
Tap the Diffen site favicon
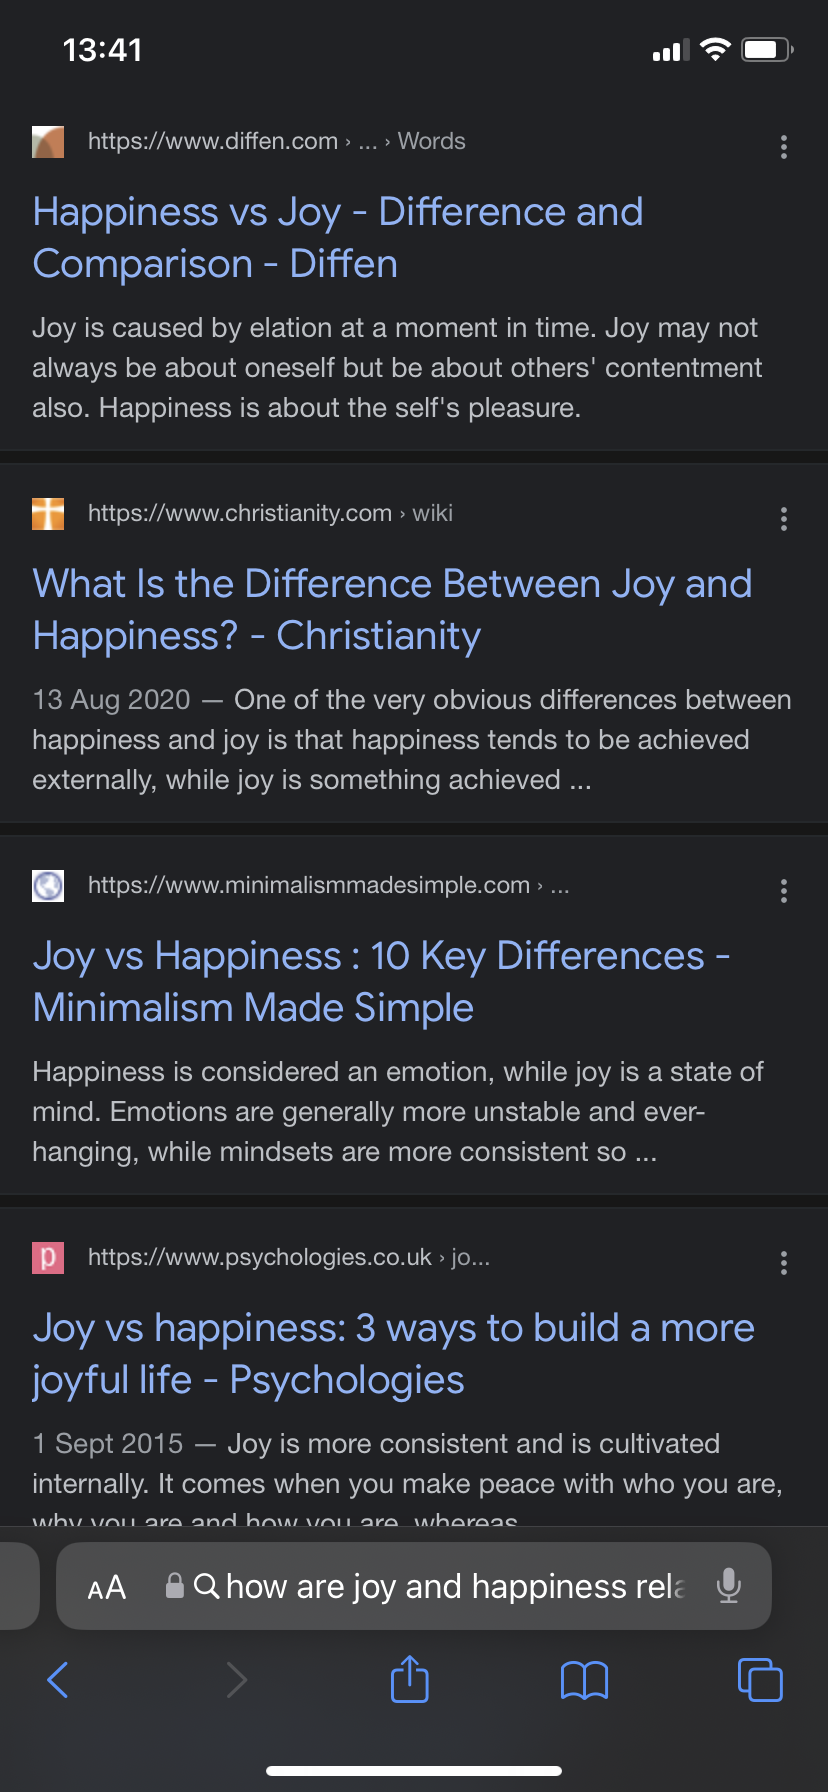pos(48,142)
